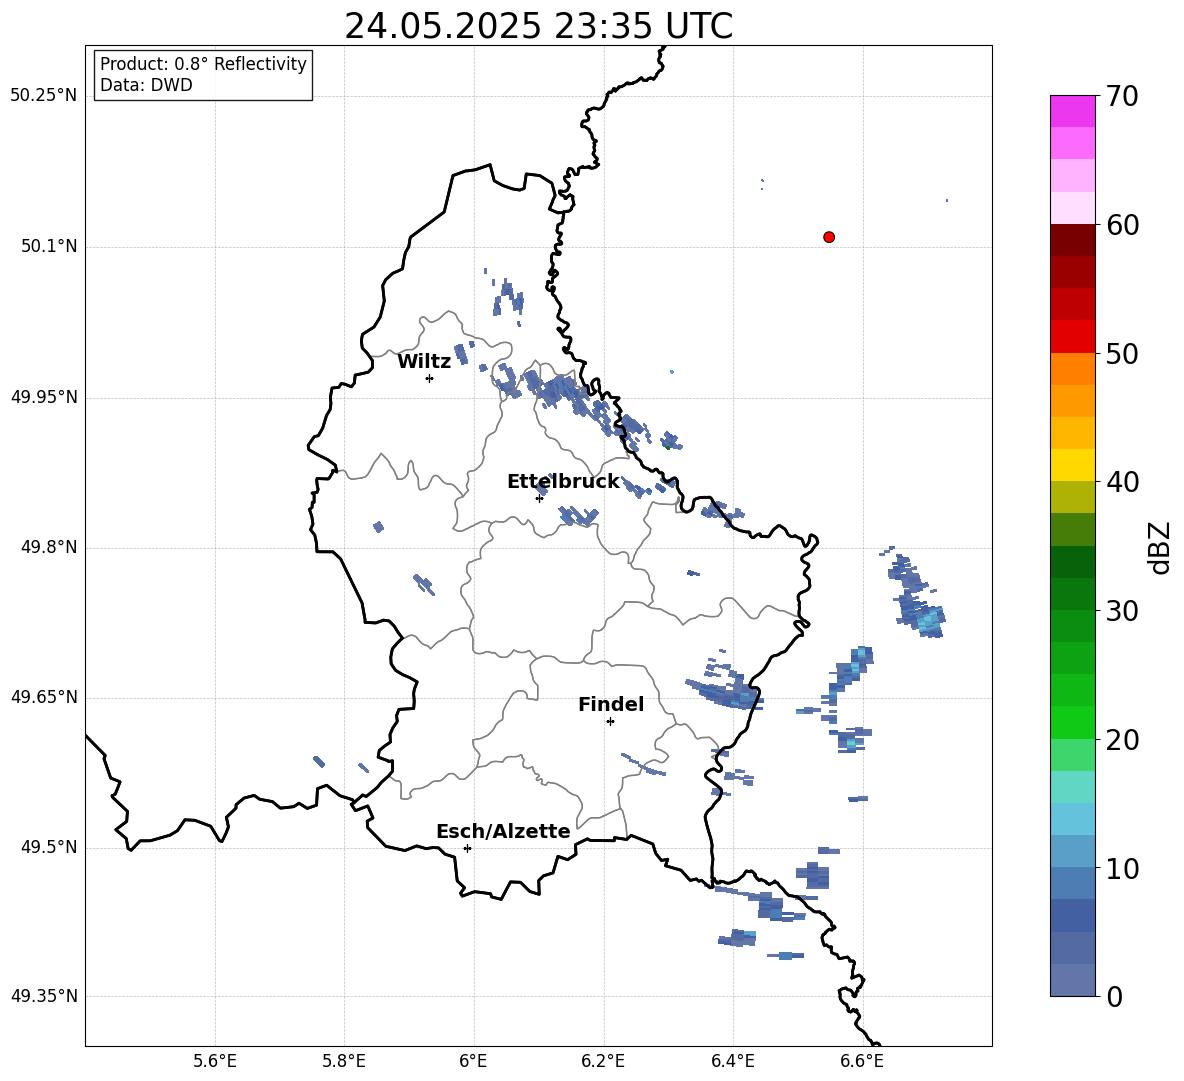Pick the slate blue swatch at colorbar bottom
This screenshot has height=1081, width=1184.
1072,980
